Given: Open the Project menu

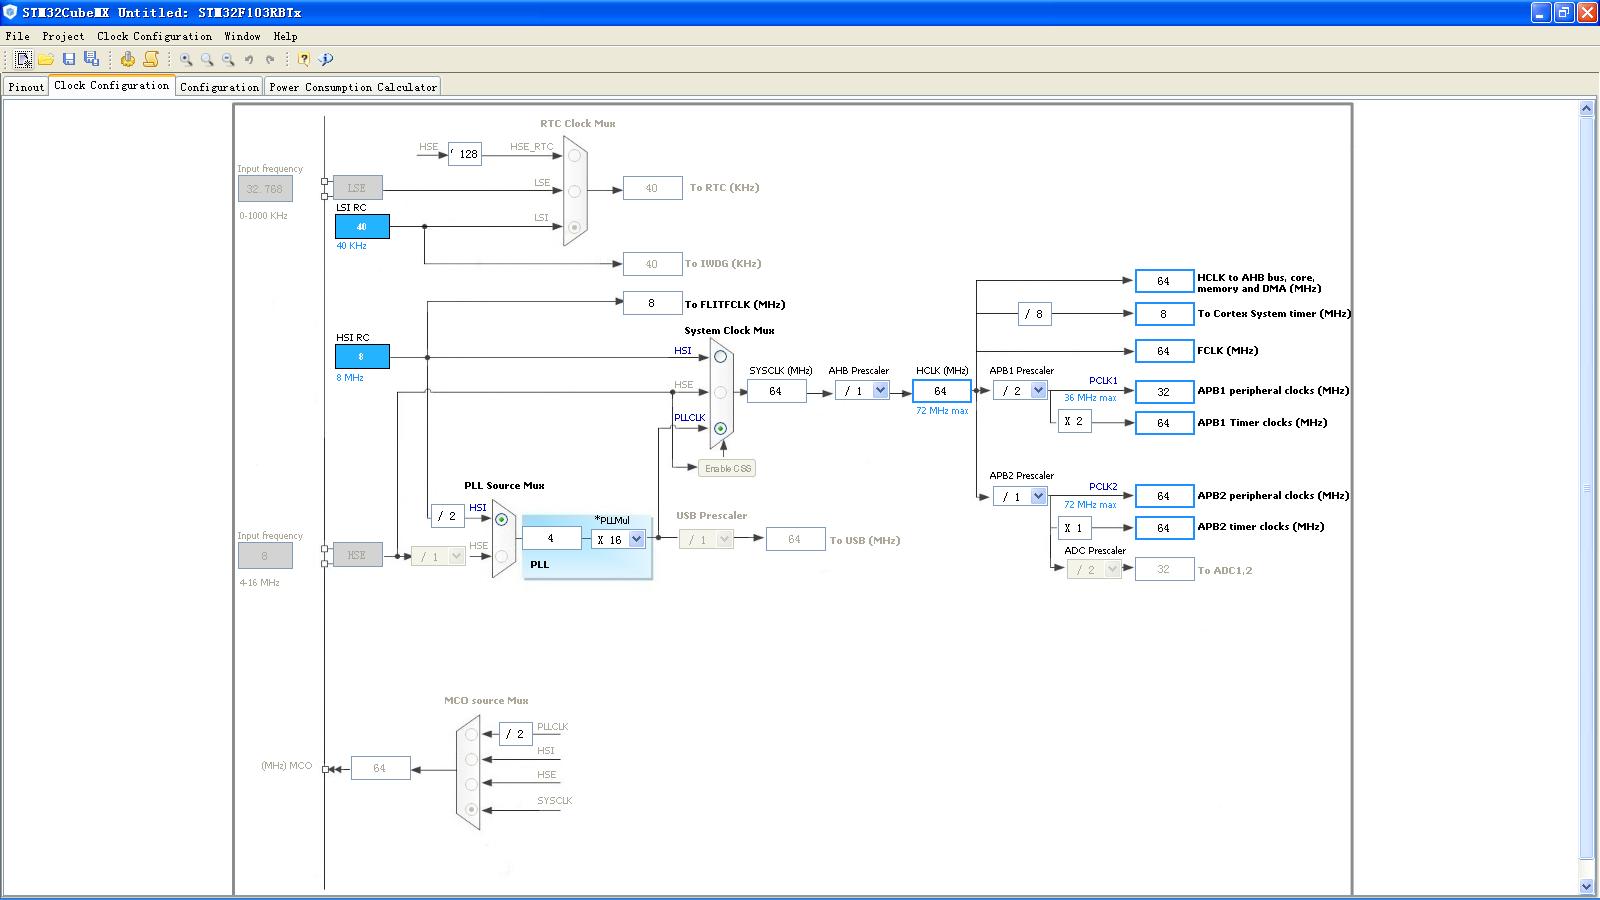Looking at the screenshot, I should coord(63,36).
